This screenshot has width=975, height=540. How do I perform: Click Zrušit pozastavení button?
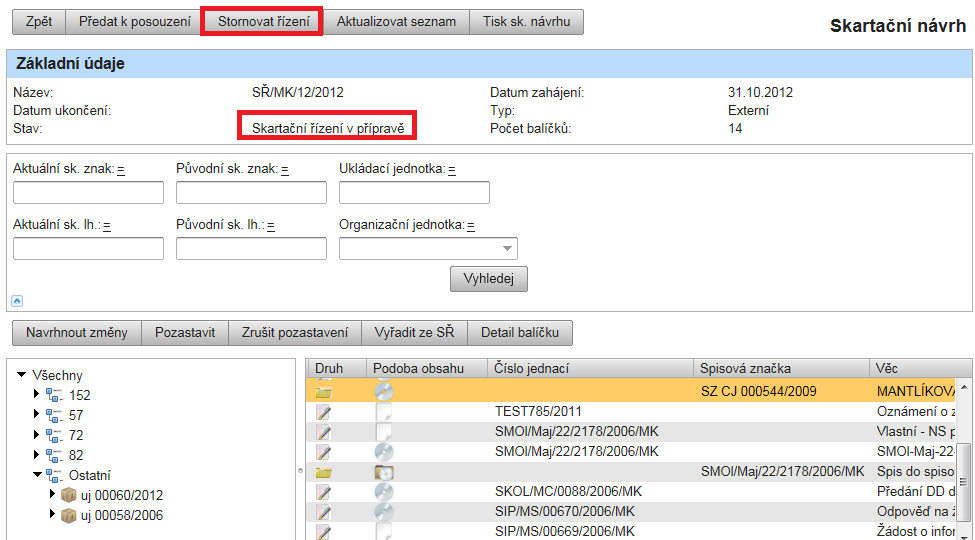point(295,333)
